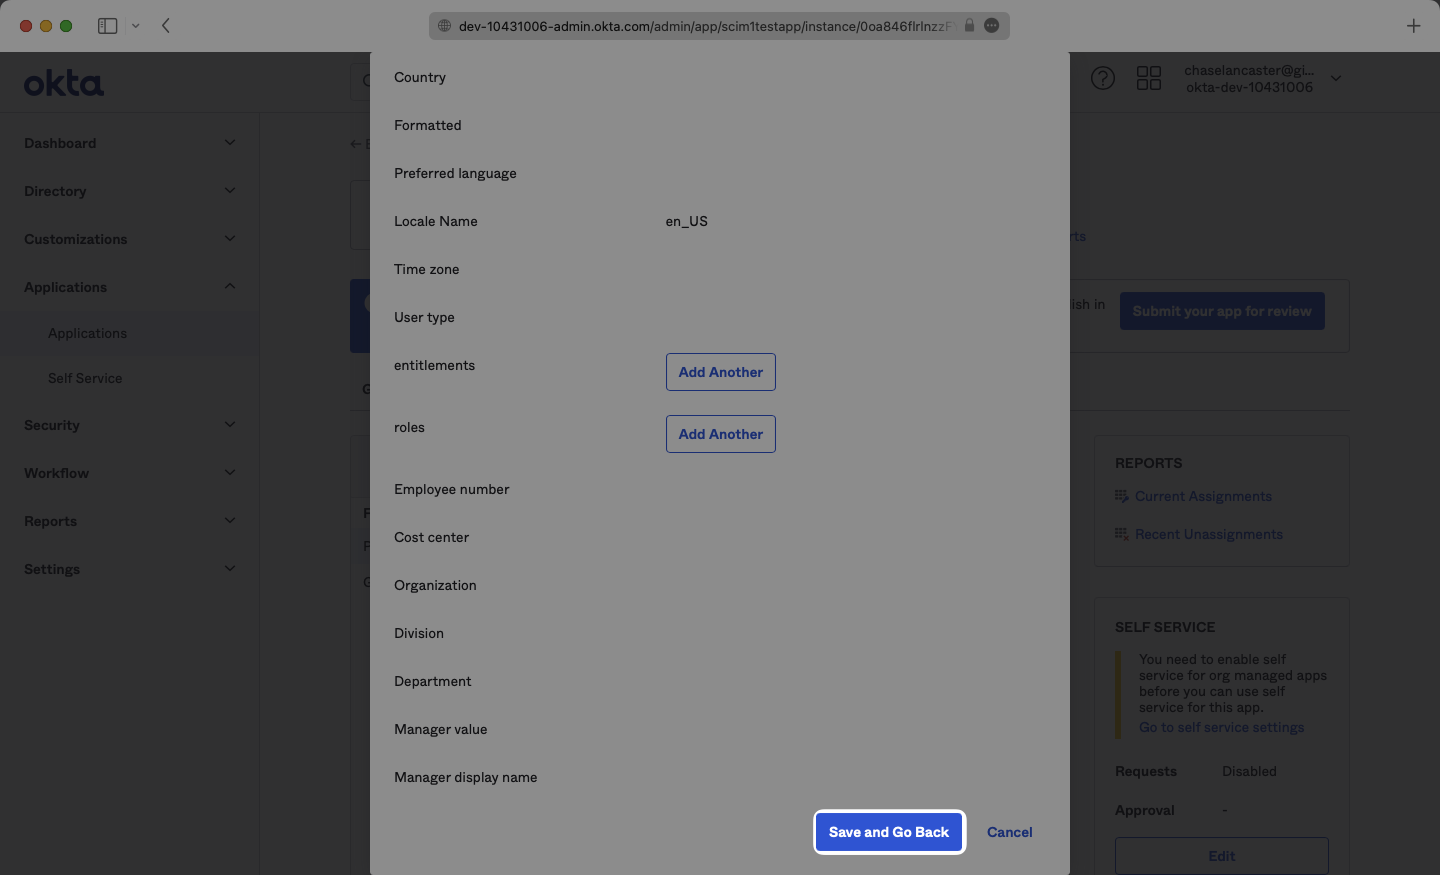Cancel the attribute edit dialog
This screenshot has width=1440, height=875.
click(1009, 832)
